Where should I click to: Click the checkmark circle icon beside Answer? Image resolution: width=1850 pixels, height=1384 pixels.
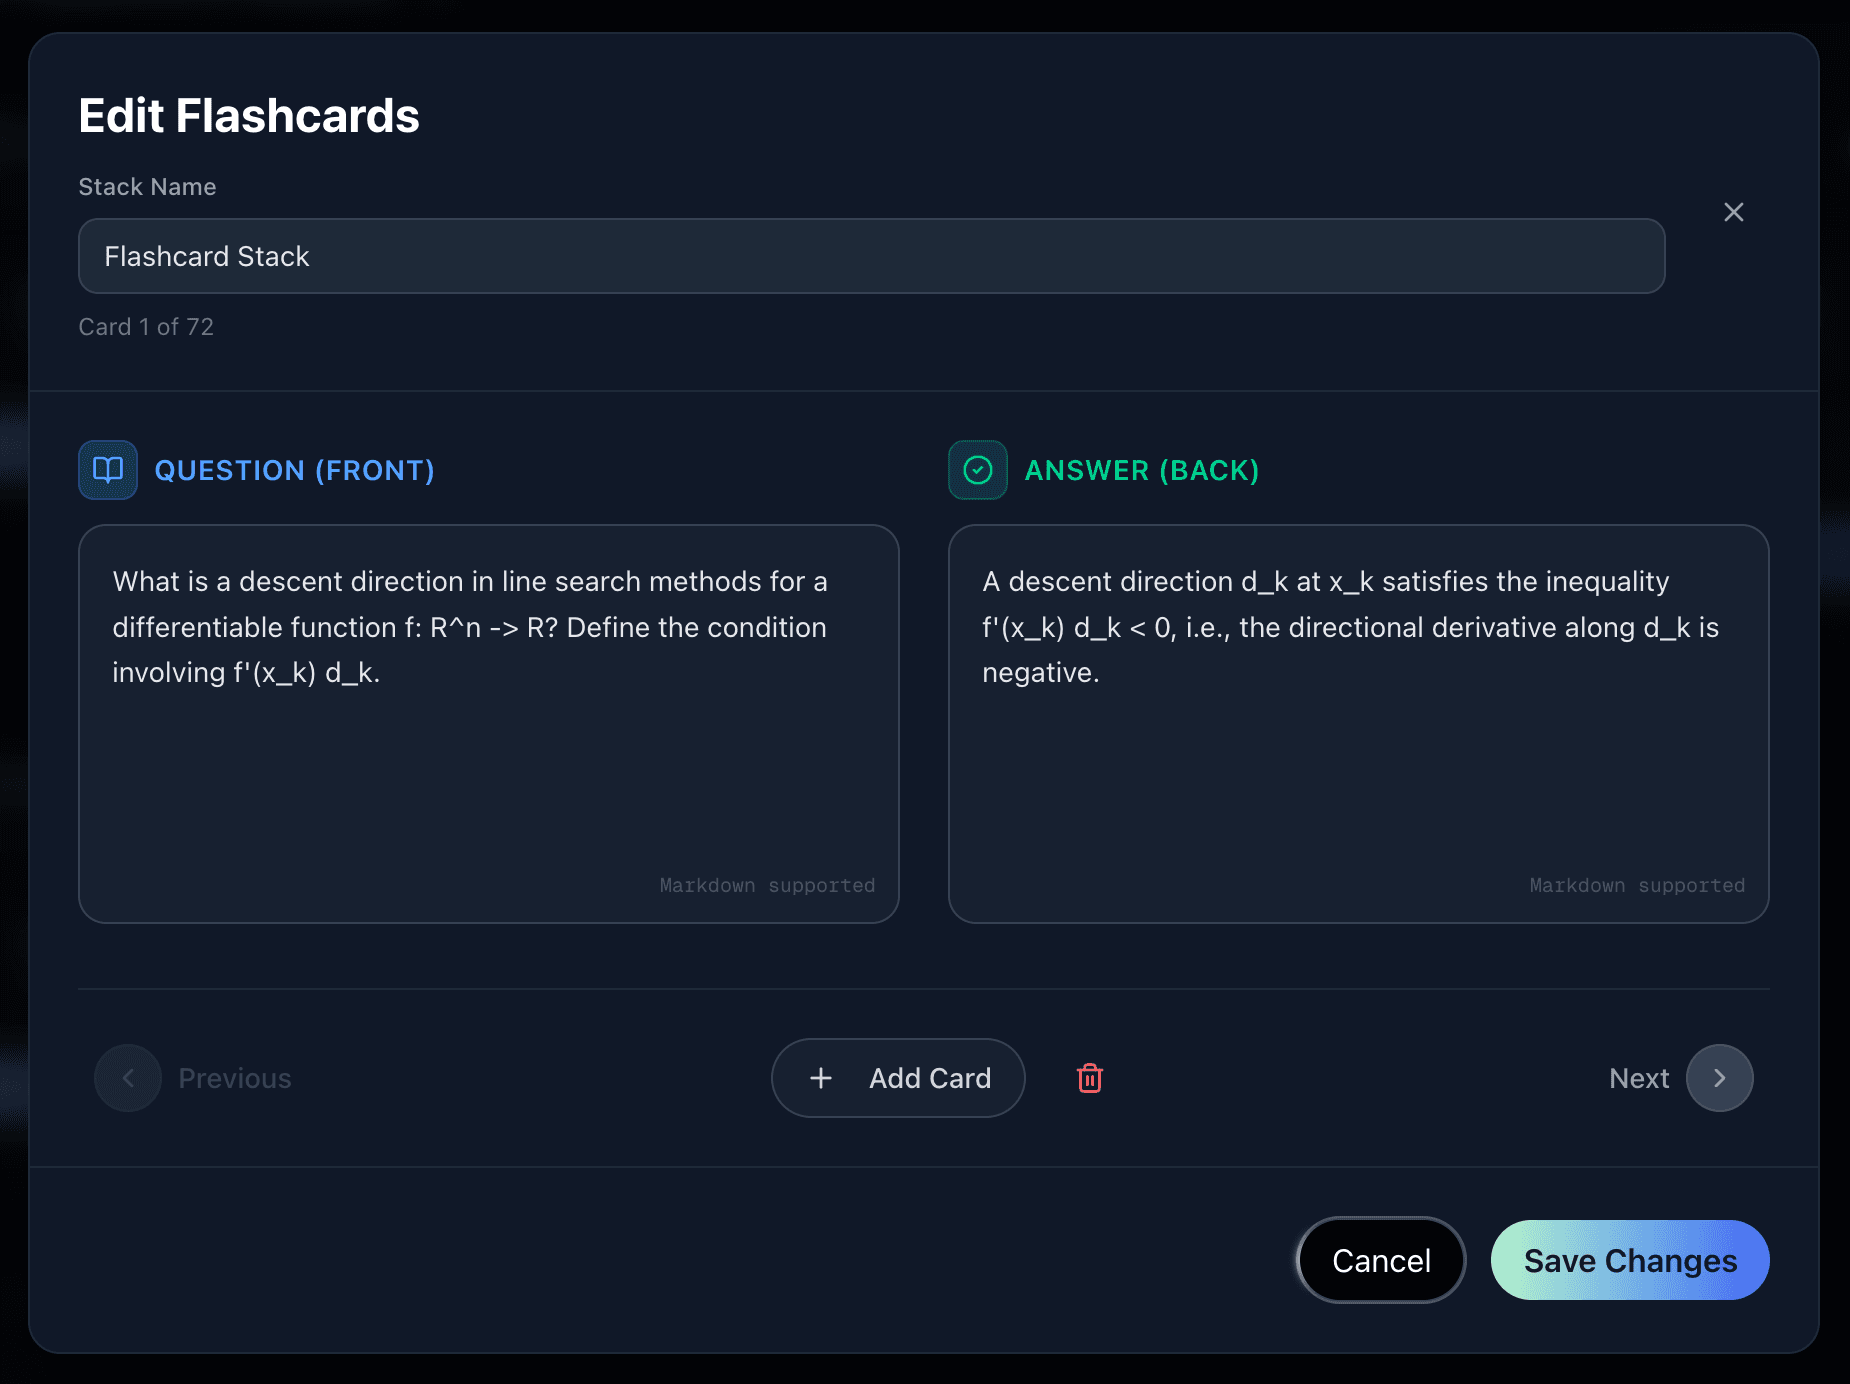(x=978, y=470)
